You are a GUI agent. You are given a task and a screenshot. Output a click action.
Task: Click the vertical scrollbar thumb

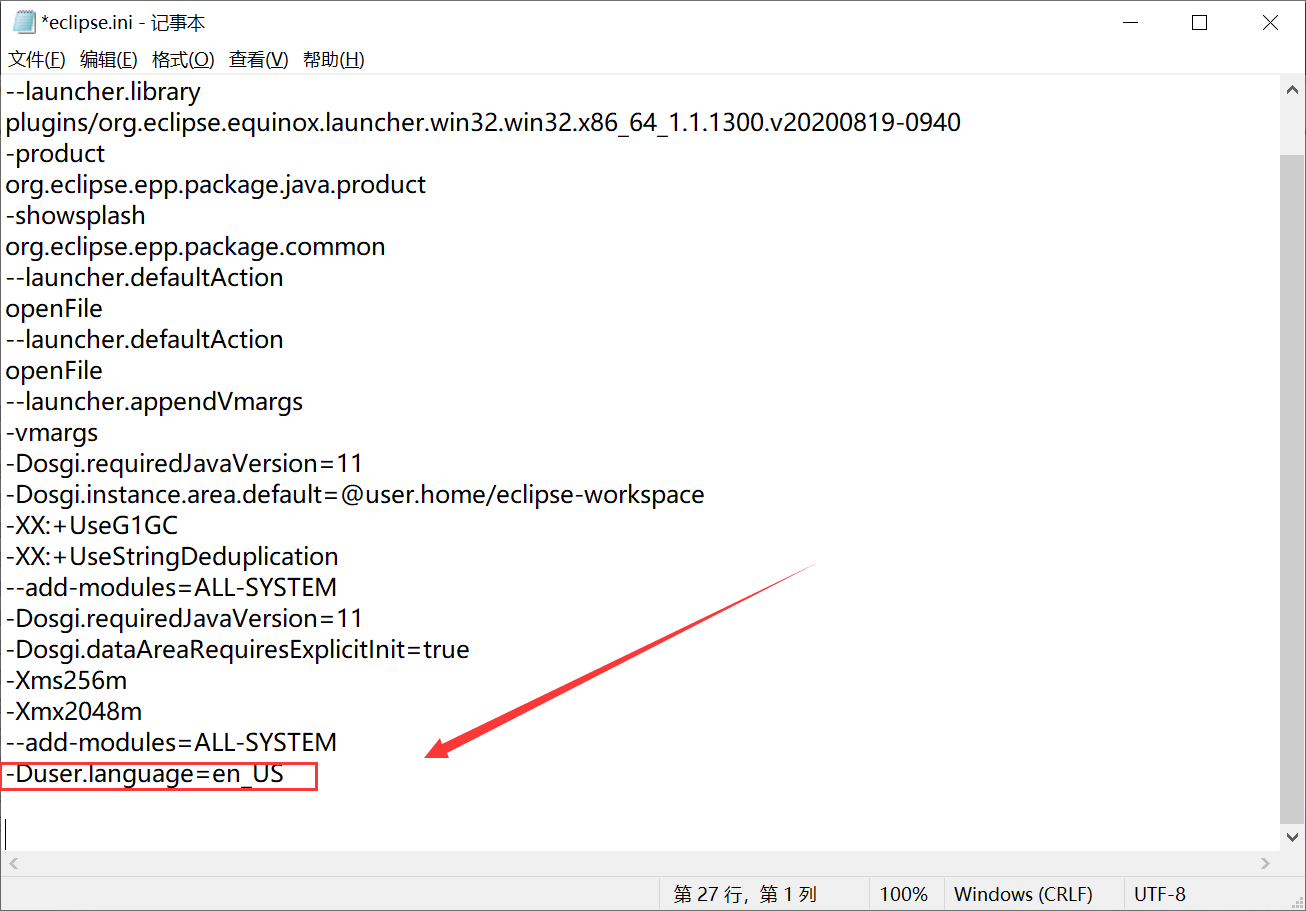pyautogui.click(x=1292, y=487)
